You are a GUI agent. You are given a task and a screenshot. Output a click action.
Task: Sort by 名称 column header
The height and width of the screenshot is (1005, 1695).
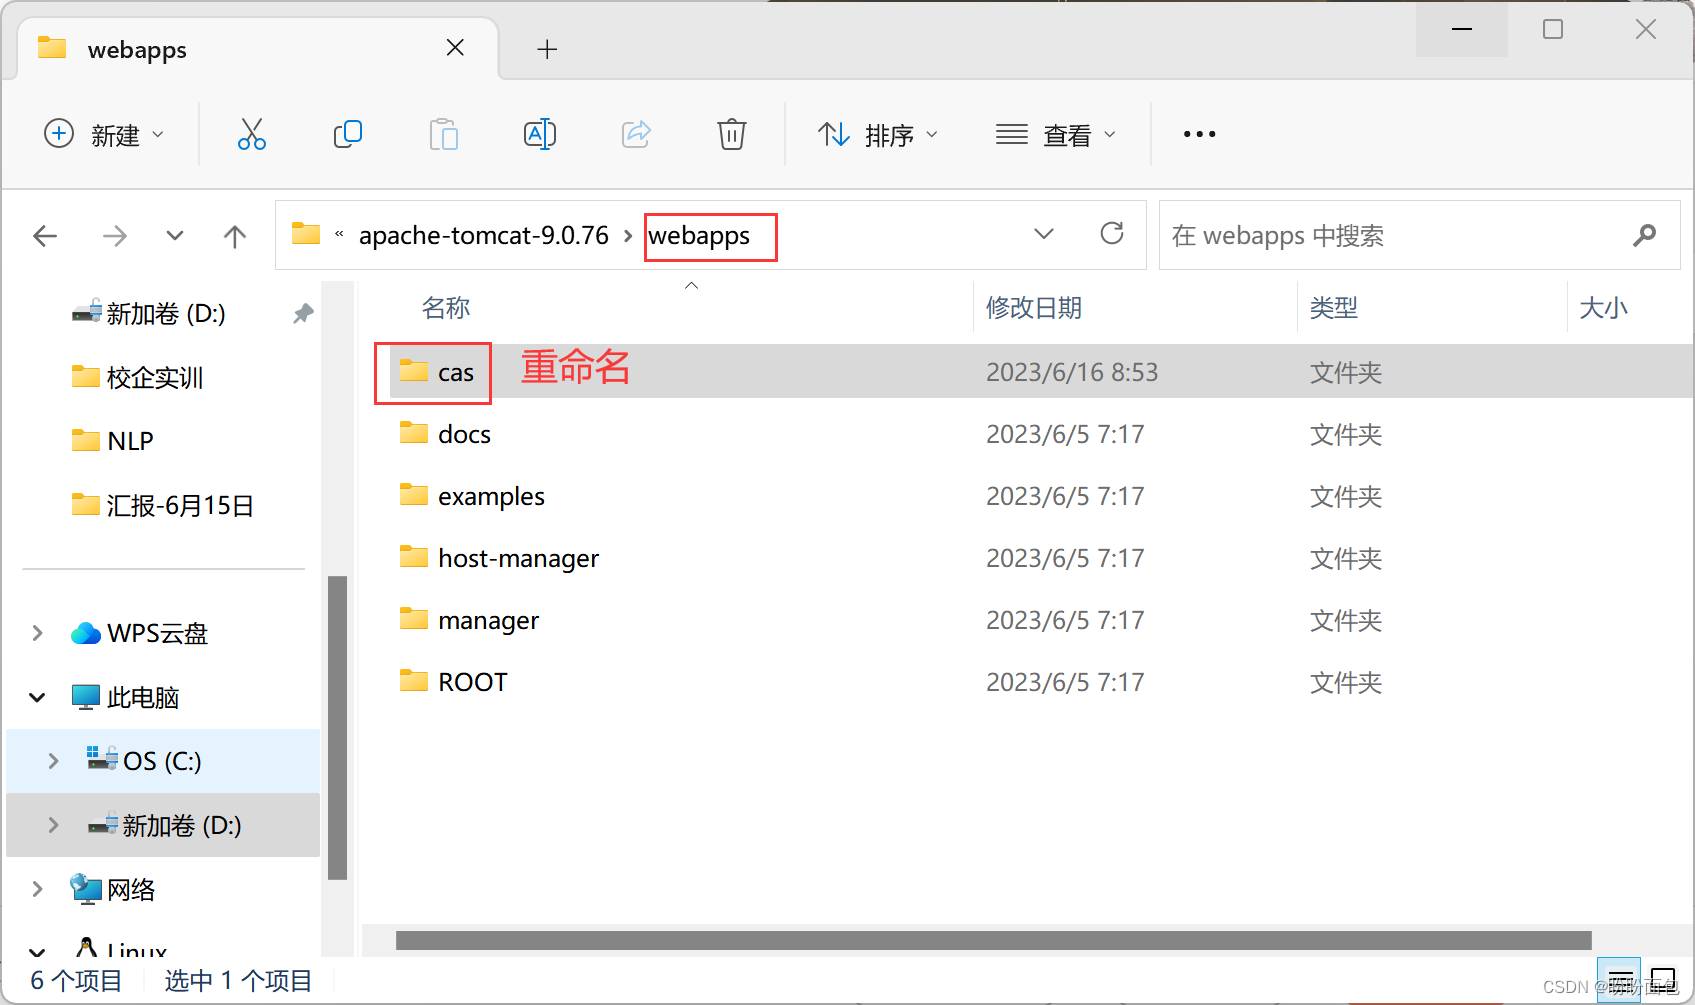tap(446, 308)
